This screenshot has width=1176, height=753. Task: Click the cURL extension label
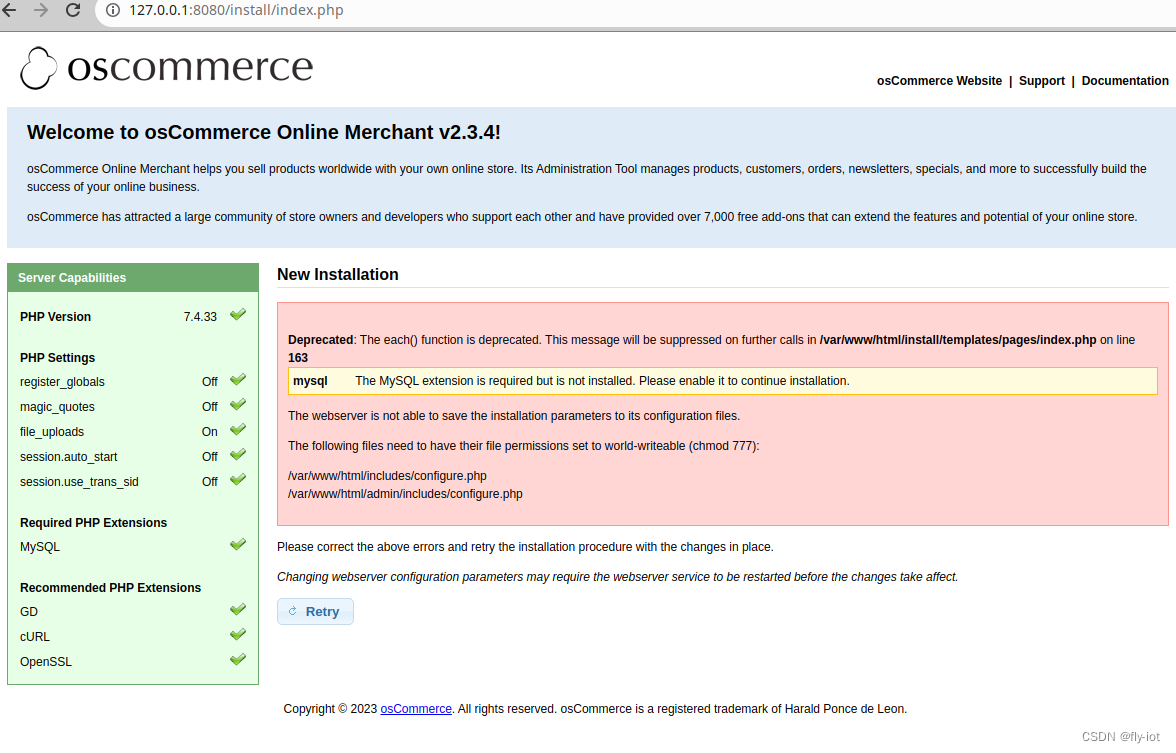point(34,637)
